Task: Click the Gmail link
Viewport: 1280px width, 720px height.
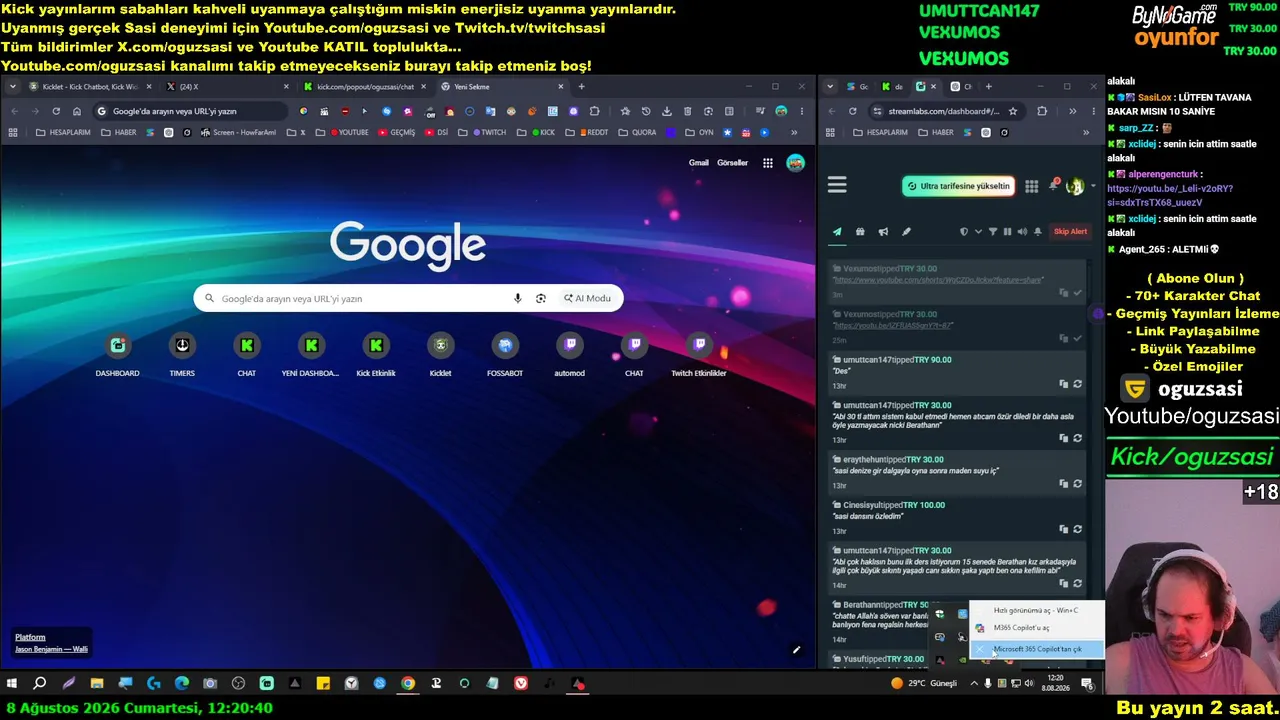Action: tap(699, 163)
